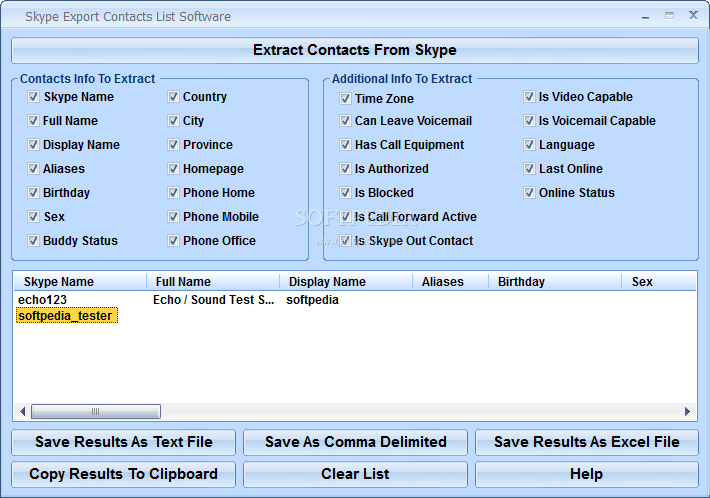710x498 pixels.
Task: Toggle the Phone Office checkbox
Action: pyautogui.click(x=173, y=240)
